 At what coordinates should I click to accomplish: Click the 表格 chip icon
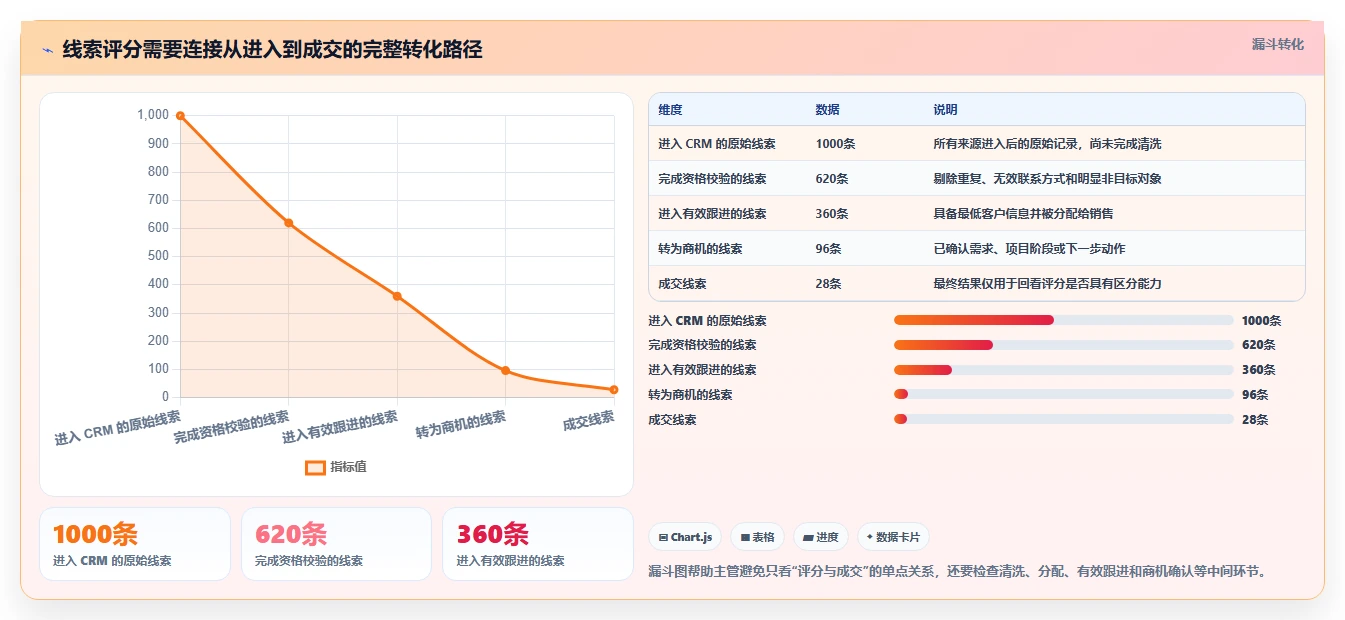click(x=745, y=537)
